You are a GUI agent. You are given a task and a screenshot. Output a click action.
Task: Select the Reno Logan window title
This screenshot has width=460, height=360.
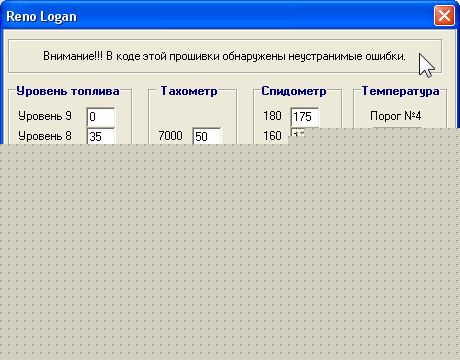[x=41, y=16]
